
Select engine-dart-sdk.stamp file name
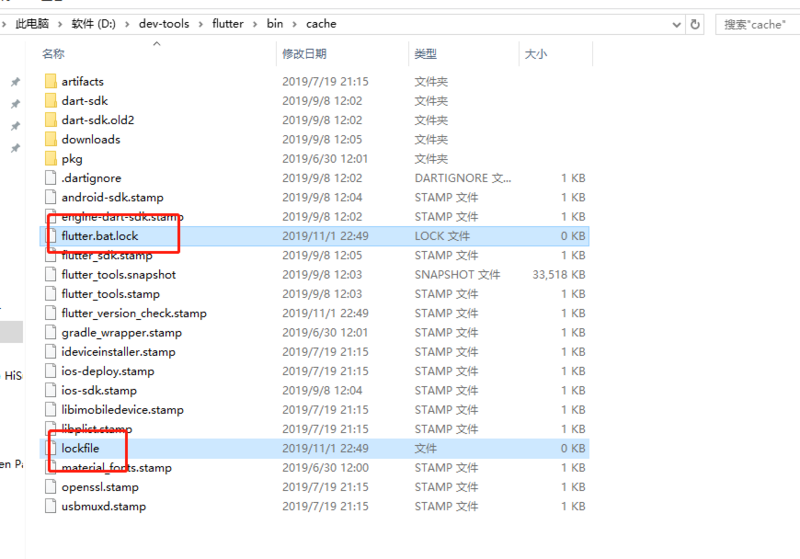[x=122, y=216]
